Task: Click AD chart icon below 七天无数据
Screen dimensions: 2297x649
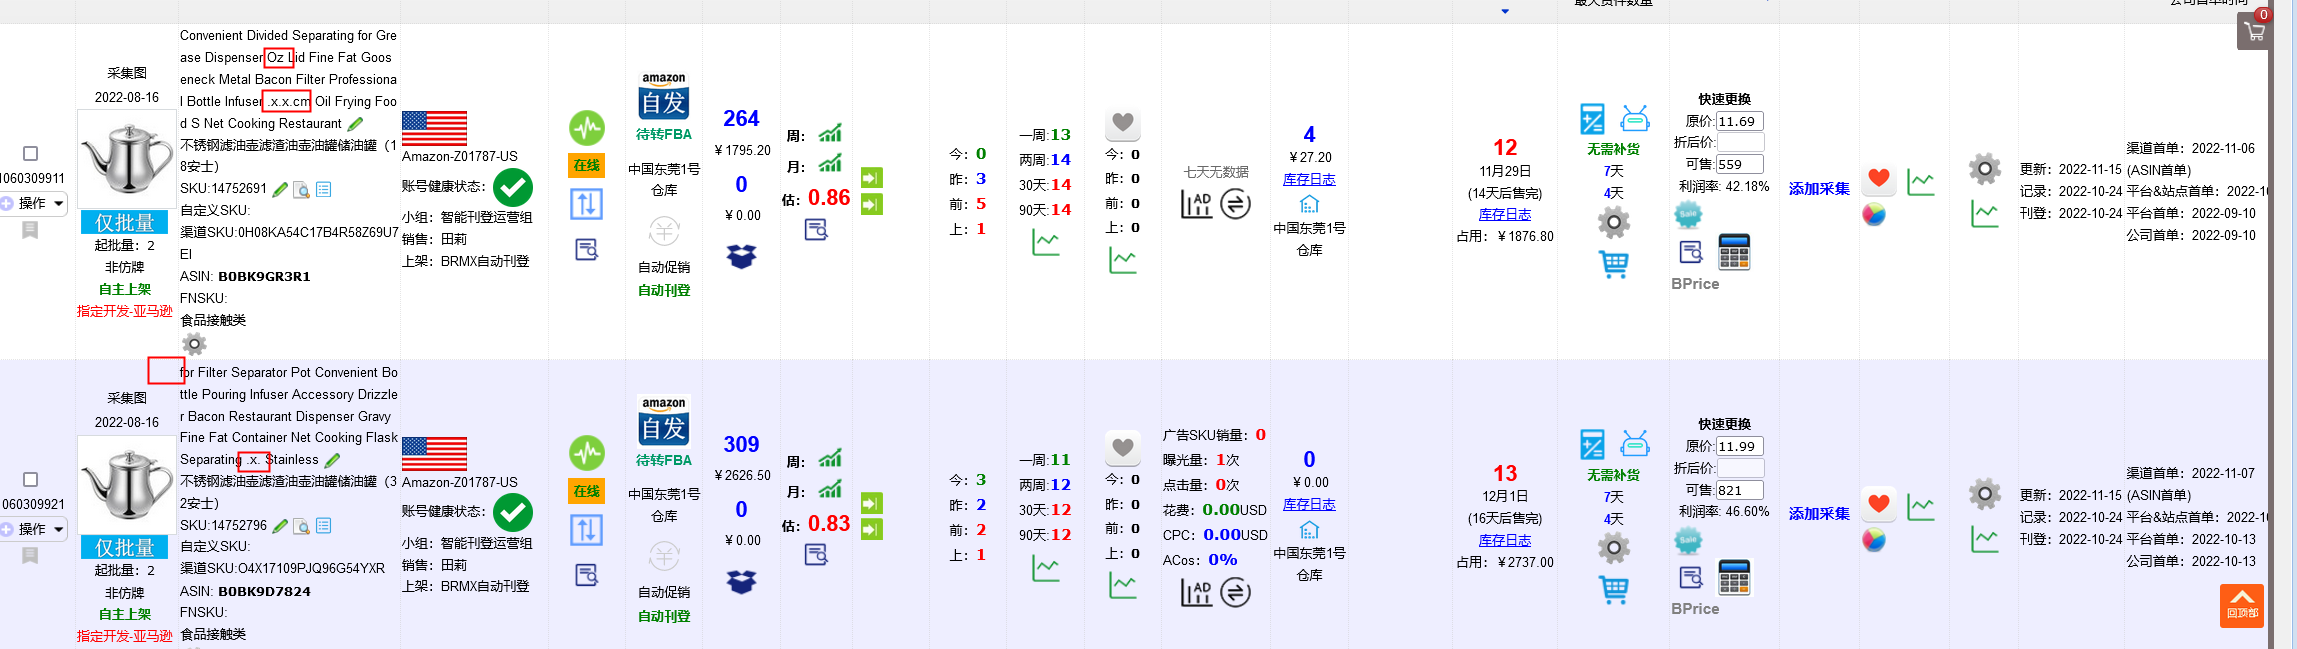Action: tap(1196, 204)
